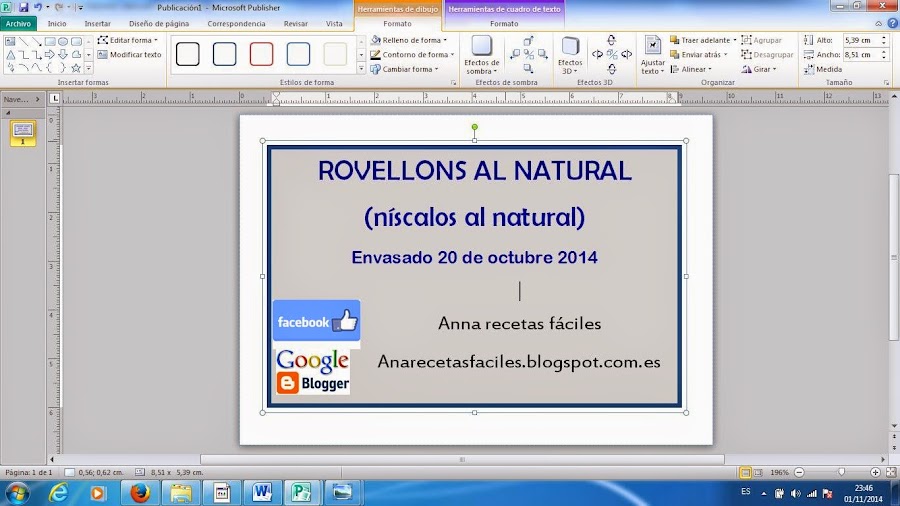This screenshot has height=506, width=900.
Task: Open Efectos de sombra menu
Action: click(481, 55)
